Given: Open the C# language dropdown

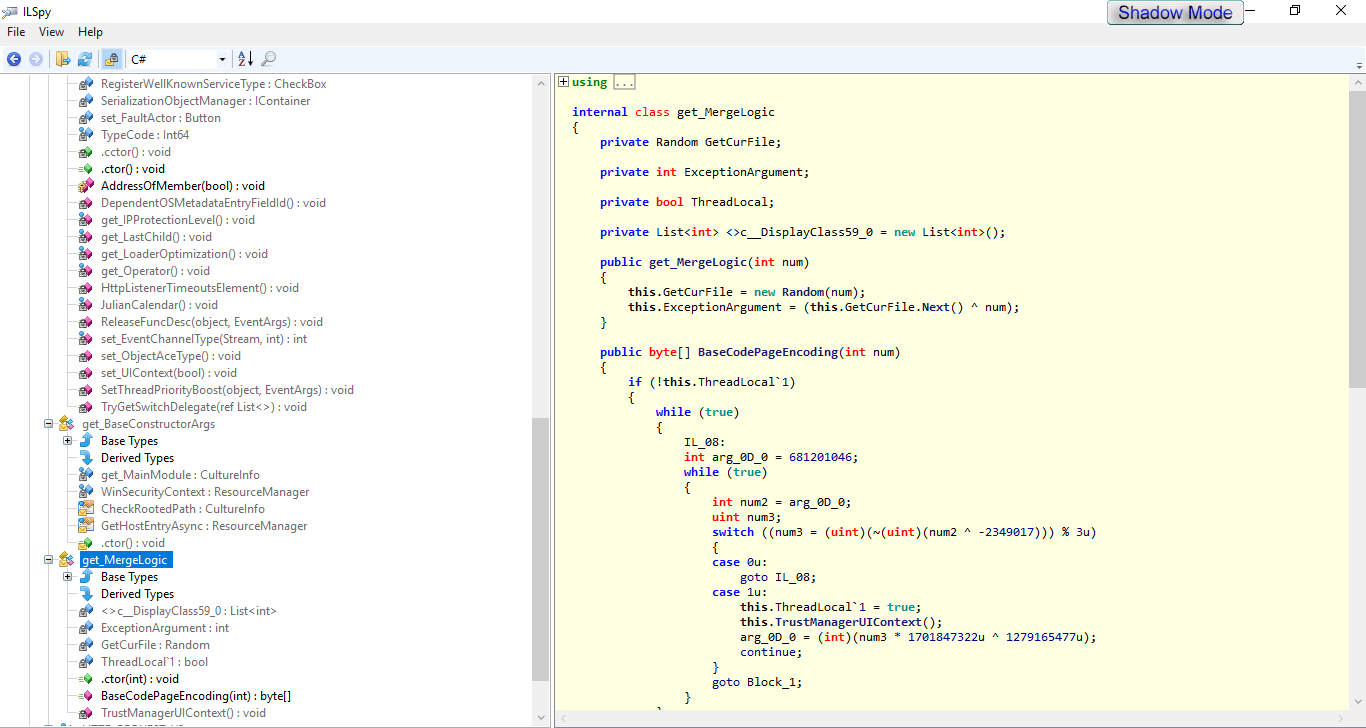Looking at the screenshot, I should click(x=222, y=60).
